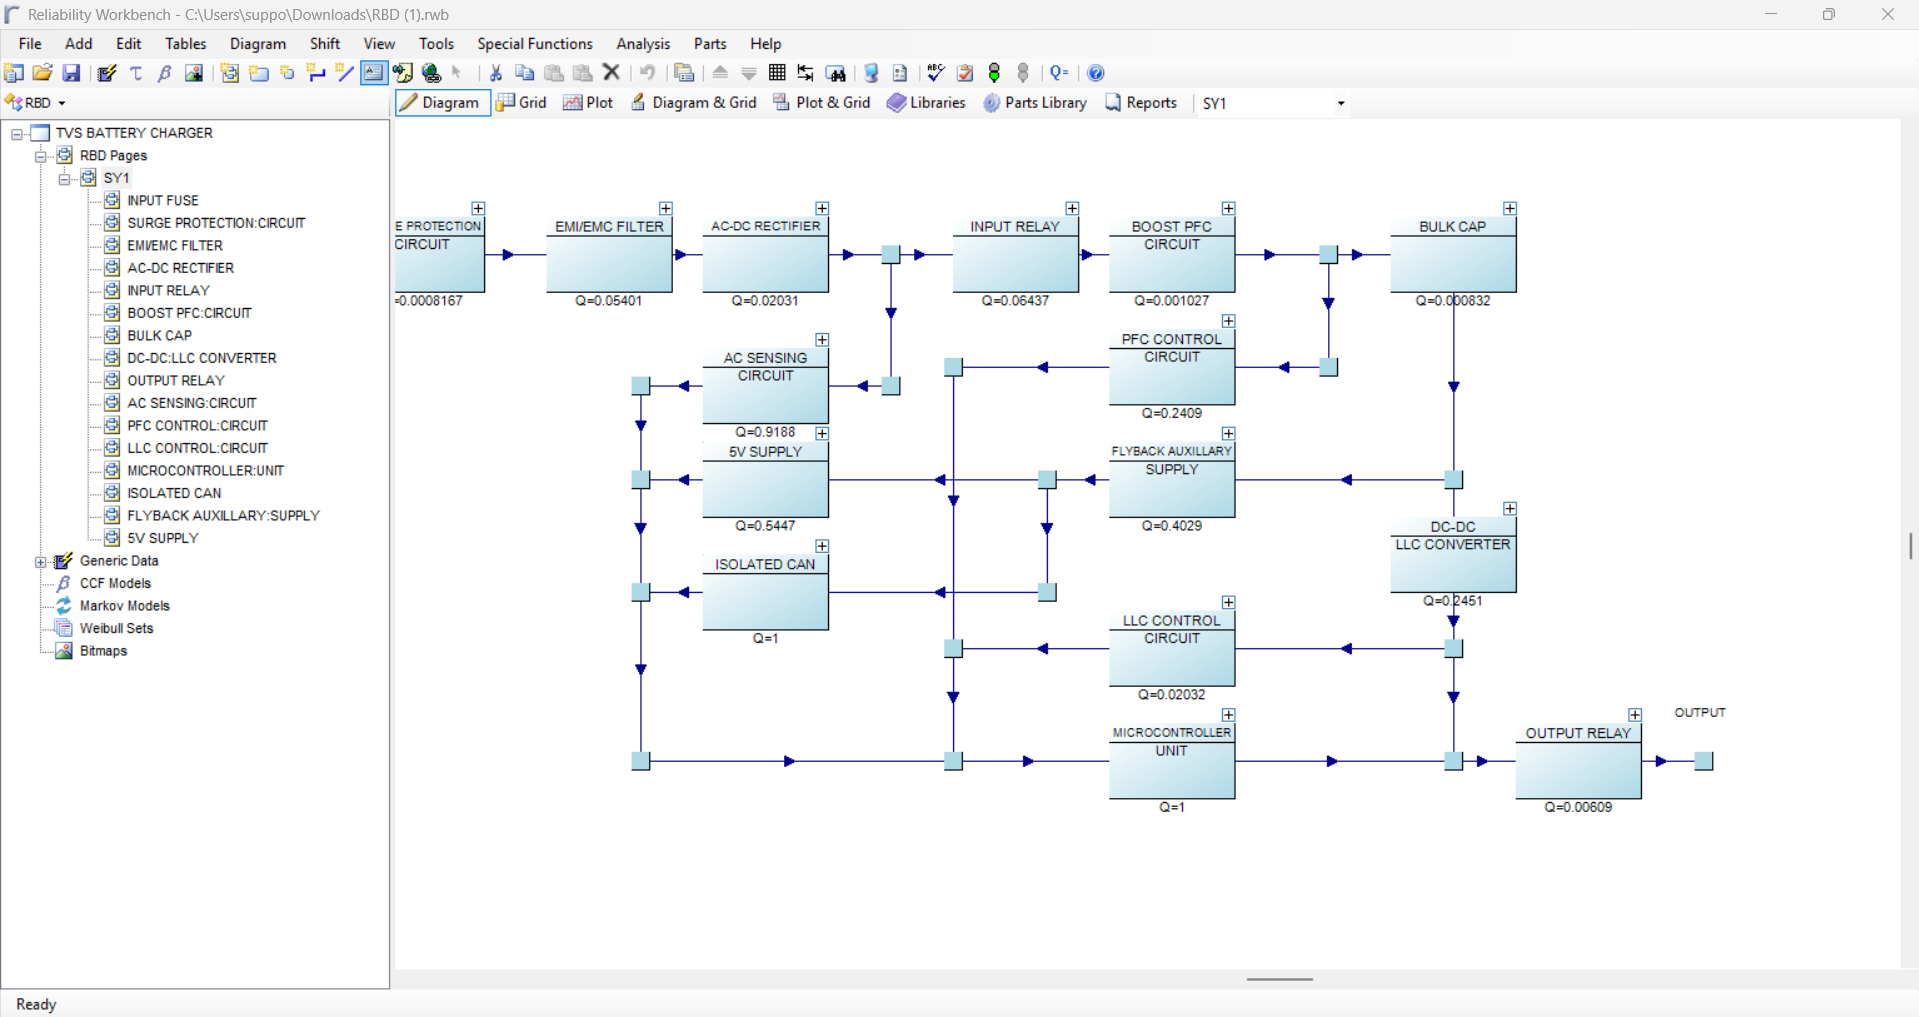
Task: Click the Cut scissors icon
Action: tap(495, 73)
